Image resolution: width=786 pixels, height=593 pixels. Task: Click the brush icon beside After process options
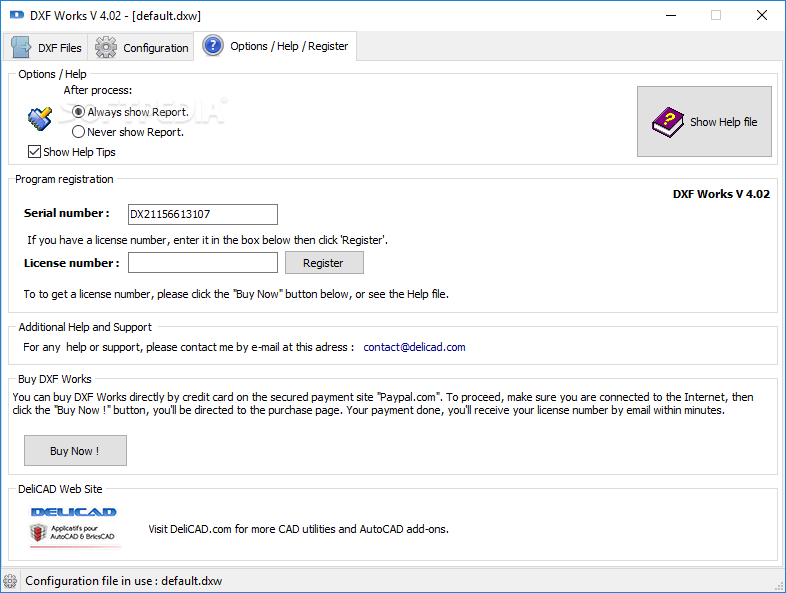tap(40, 119)
